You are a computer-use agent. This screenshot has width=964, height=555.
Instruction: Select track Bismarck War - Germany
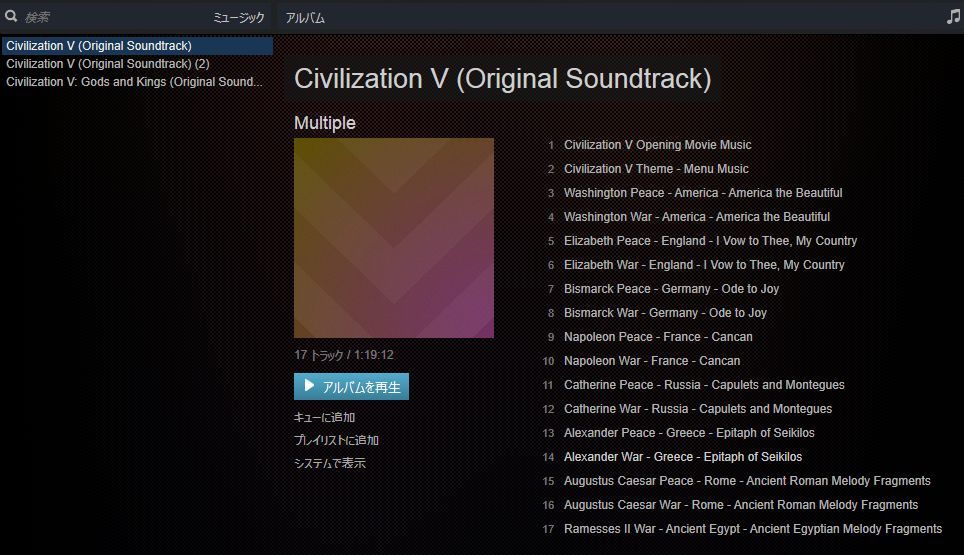coord(665,313)
